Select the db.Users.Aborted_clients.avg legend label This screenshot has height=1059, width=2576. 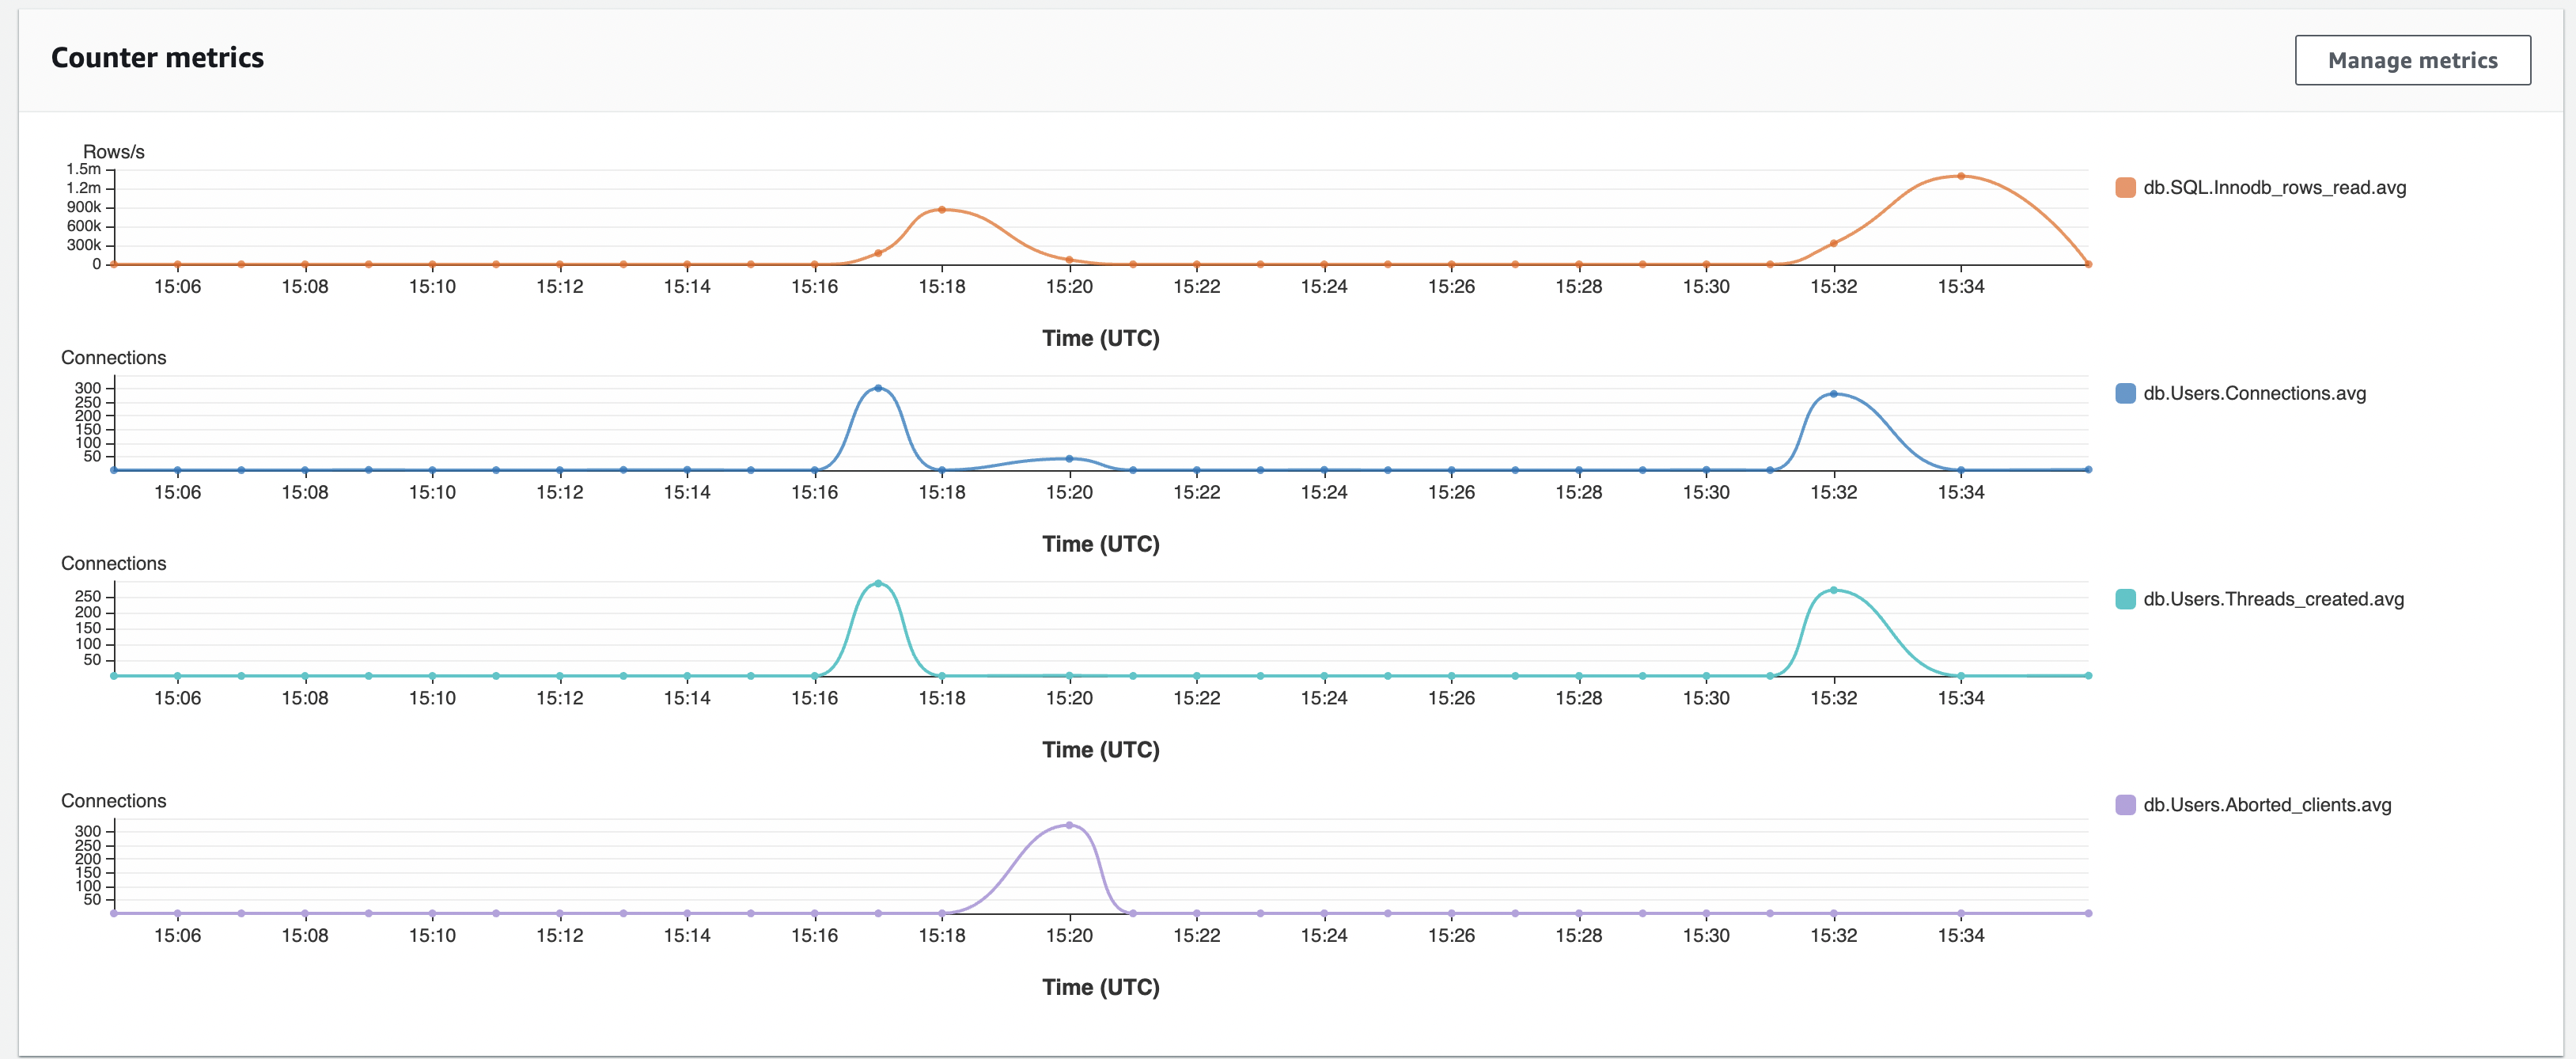coord(2267,806)
